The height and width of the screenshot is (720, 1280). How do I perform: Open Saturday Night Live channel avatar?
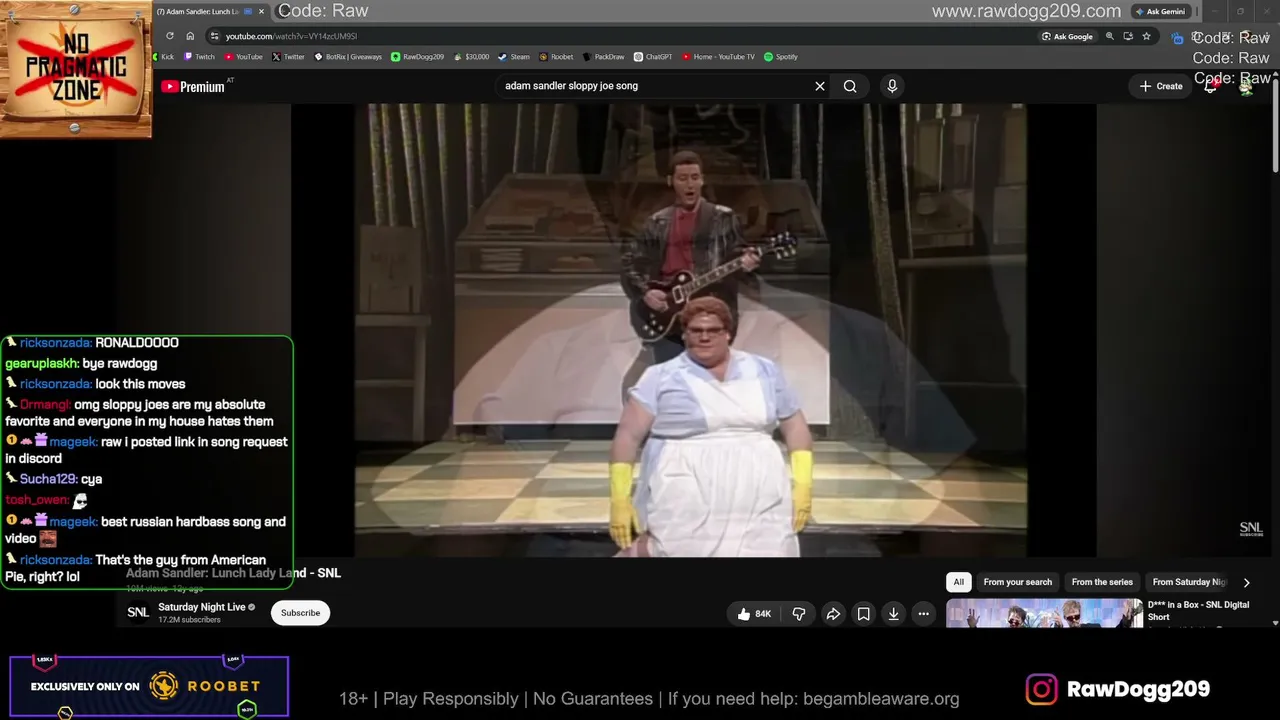(138, 612)
